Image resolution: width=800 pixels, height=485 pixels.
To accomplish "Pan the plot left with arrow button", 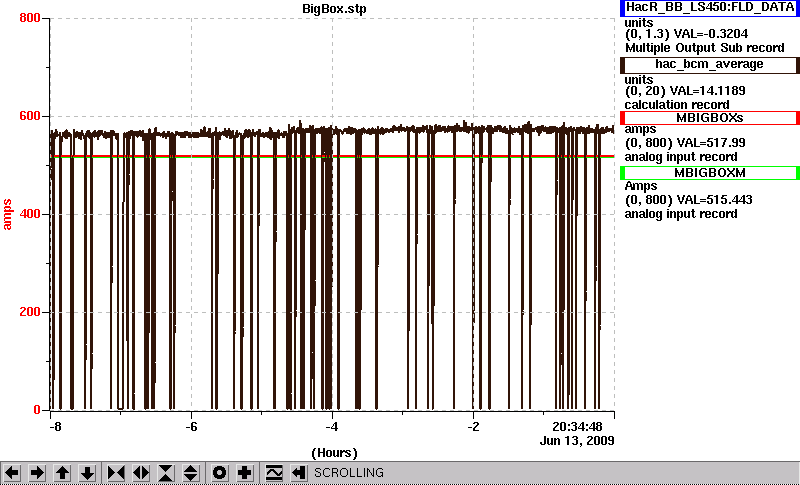I will [x=12, y=473].
